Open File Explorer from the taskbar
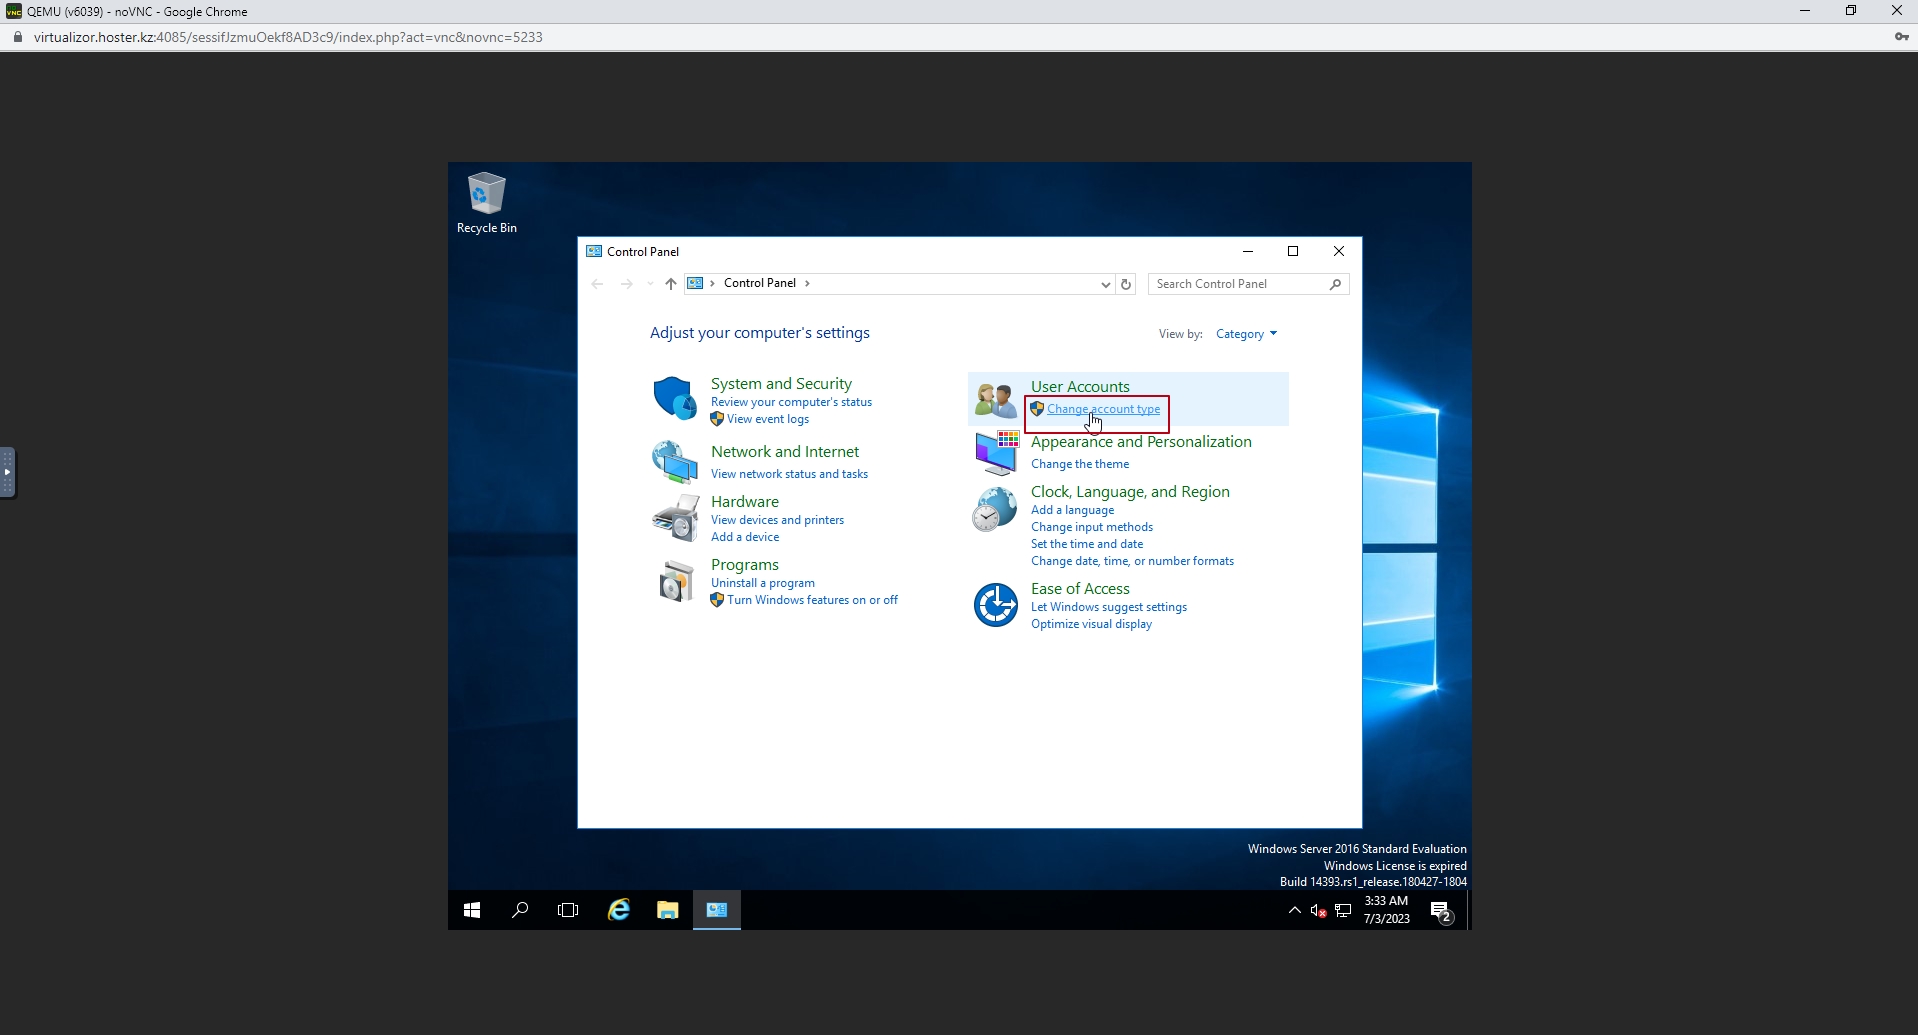This screenshot has width=1918, height=1035. pyautogui.click(x=667, y=910)
